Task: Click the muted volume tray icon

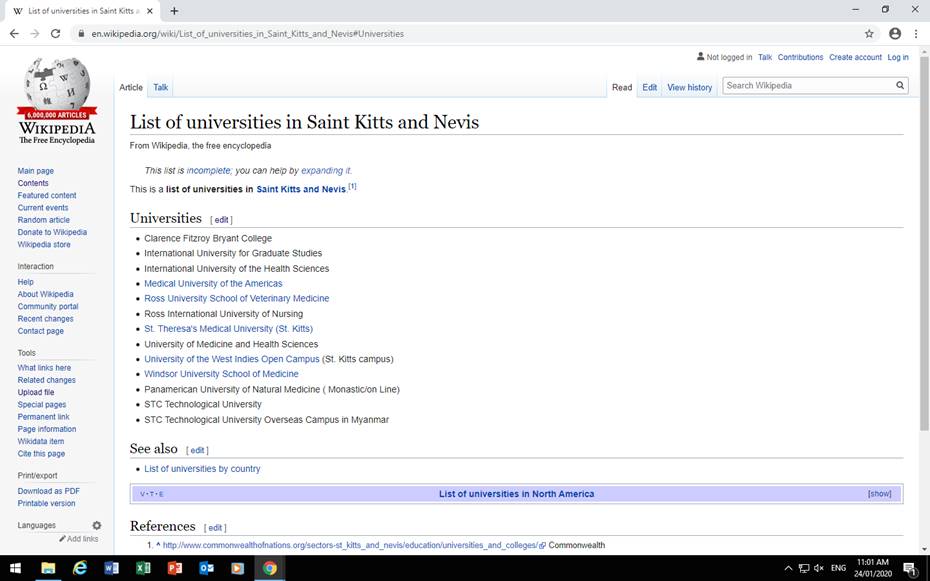Action: click(x=819, y=568)
